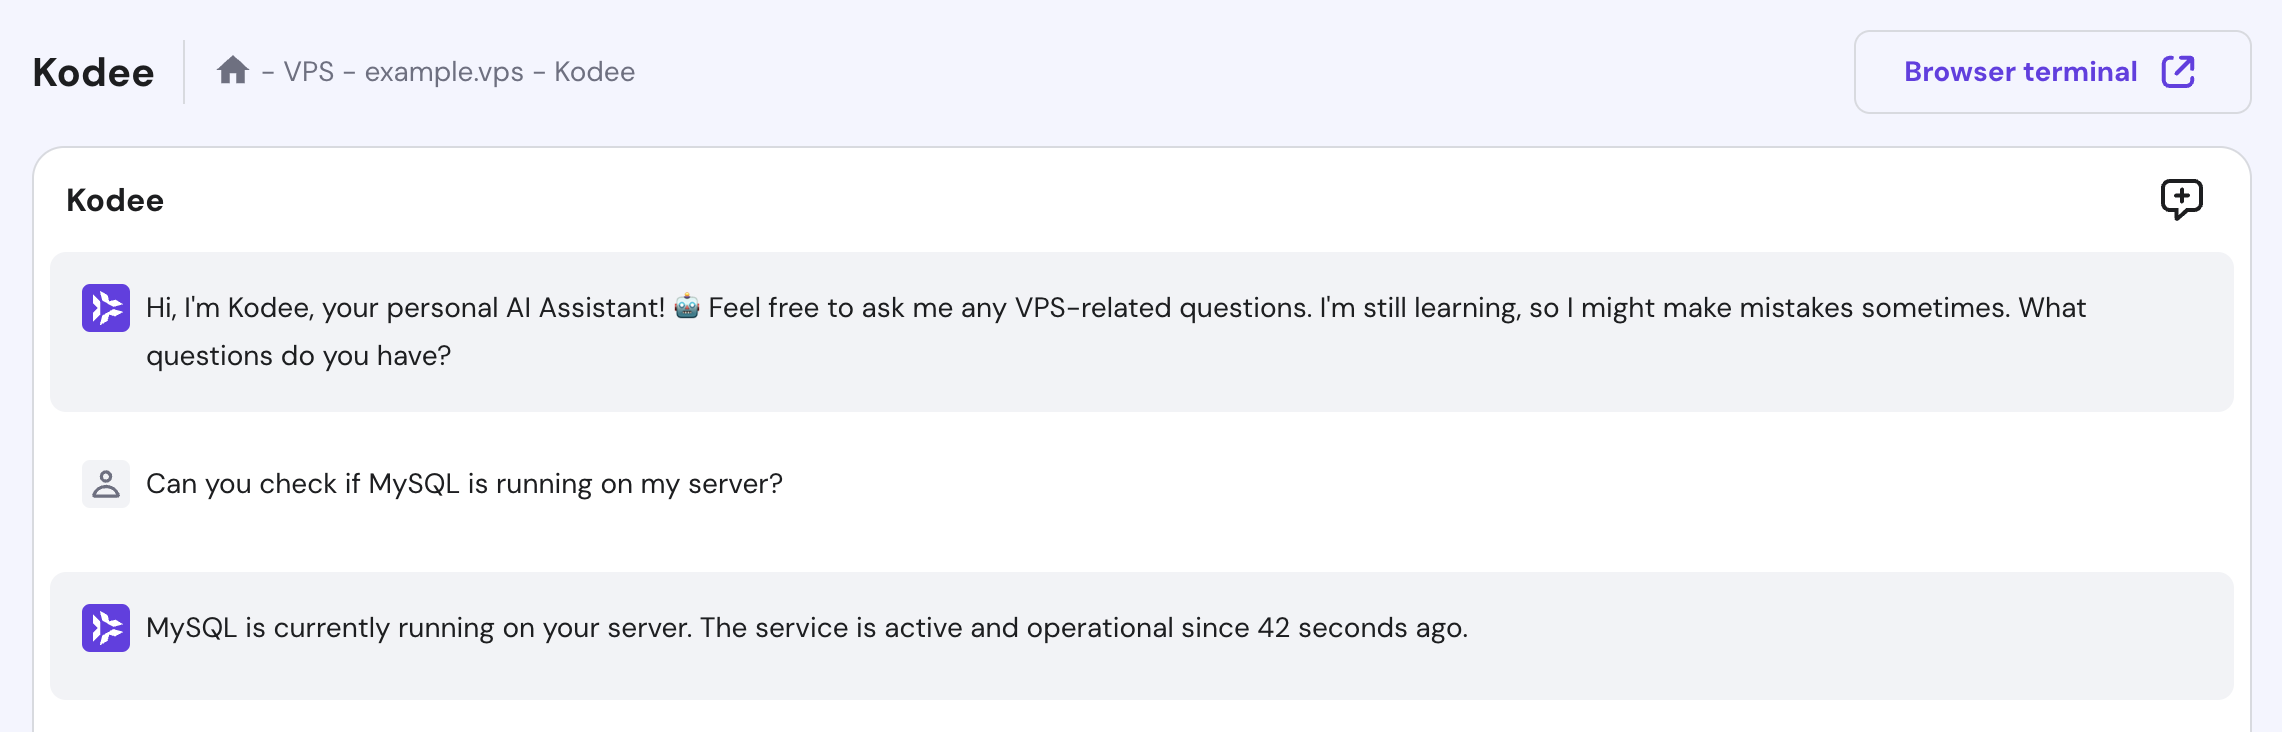Click the user avatar icon beside the question
2282x732 pixels.
(106, 484)
